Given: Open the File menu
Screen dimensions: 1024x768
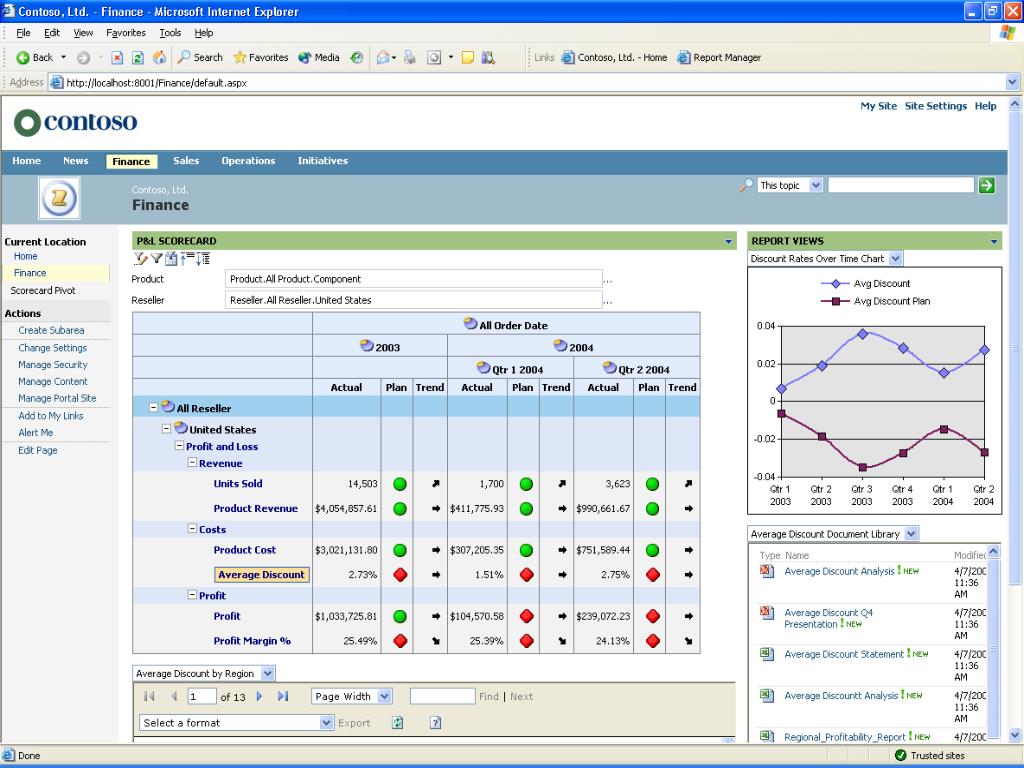Looking at the screenshot, I should [23, 33].
